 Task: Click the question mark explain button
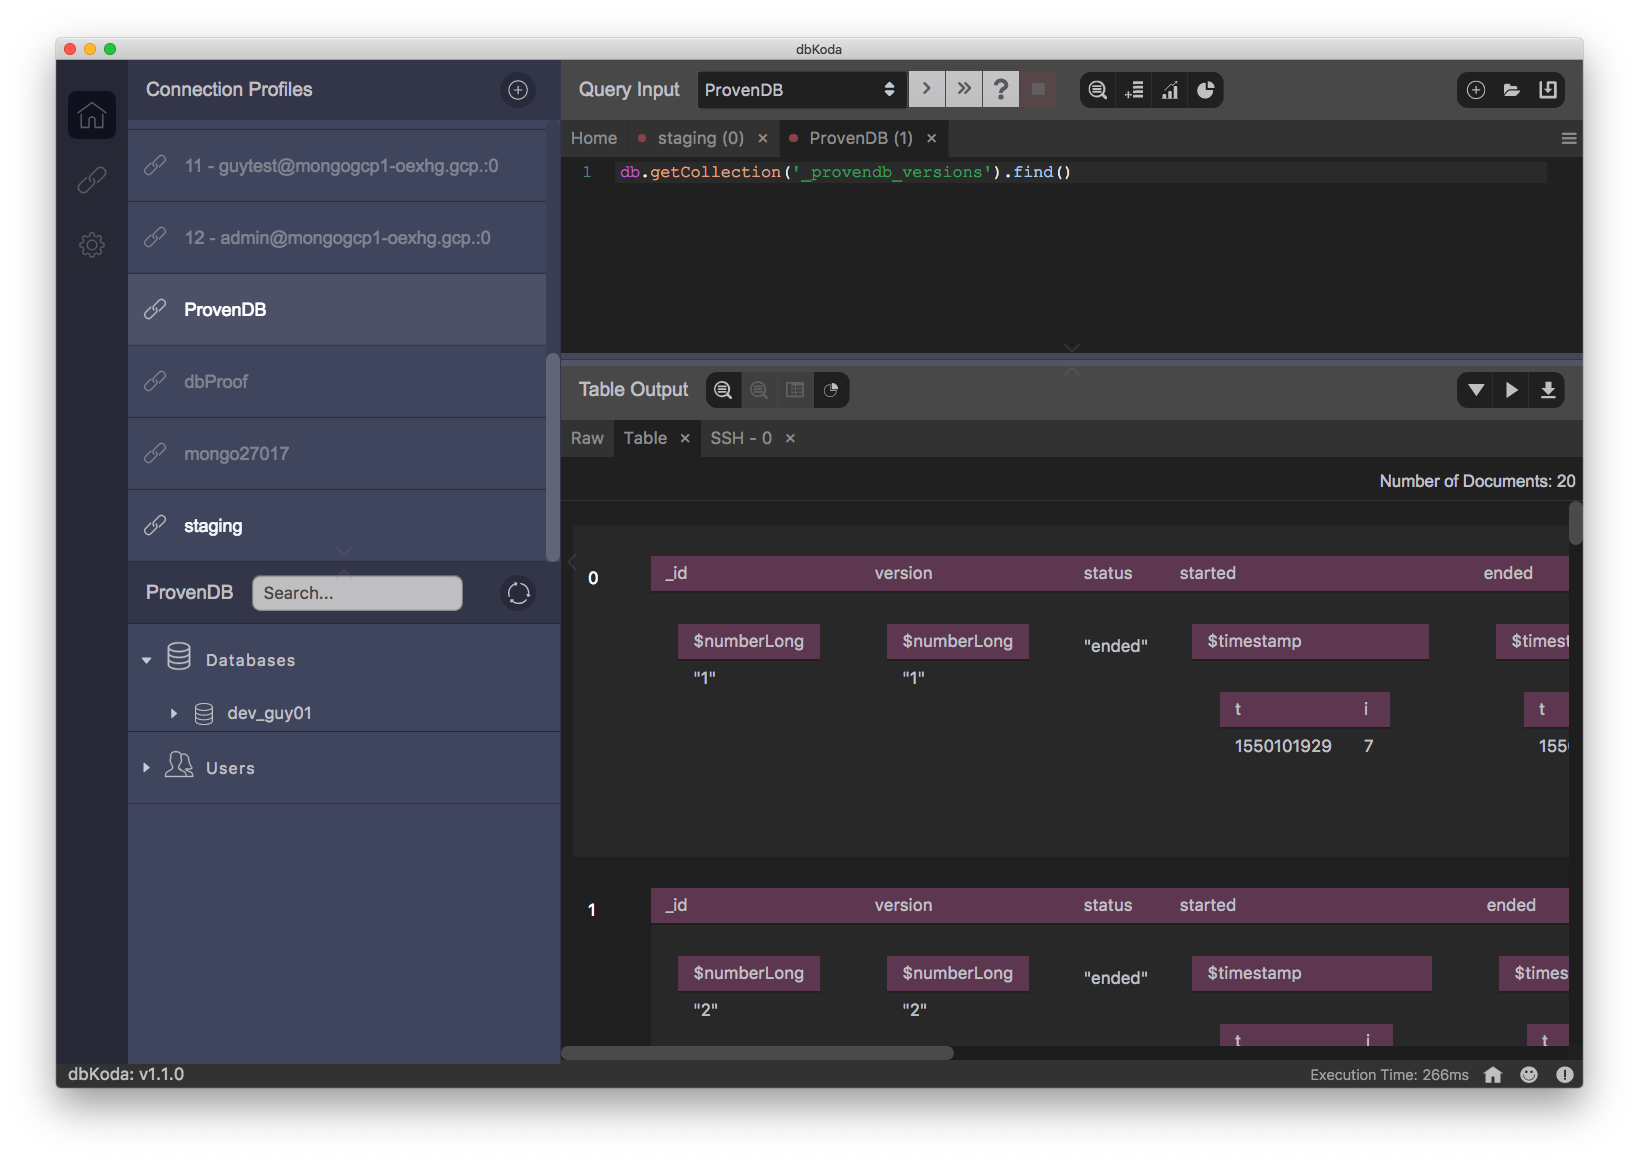coord(1001,89)
